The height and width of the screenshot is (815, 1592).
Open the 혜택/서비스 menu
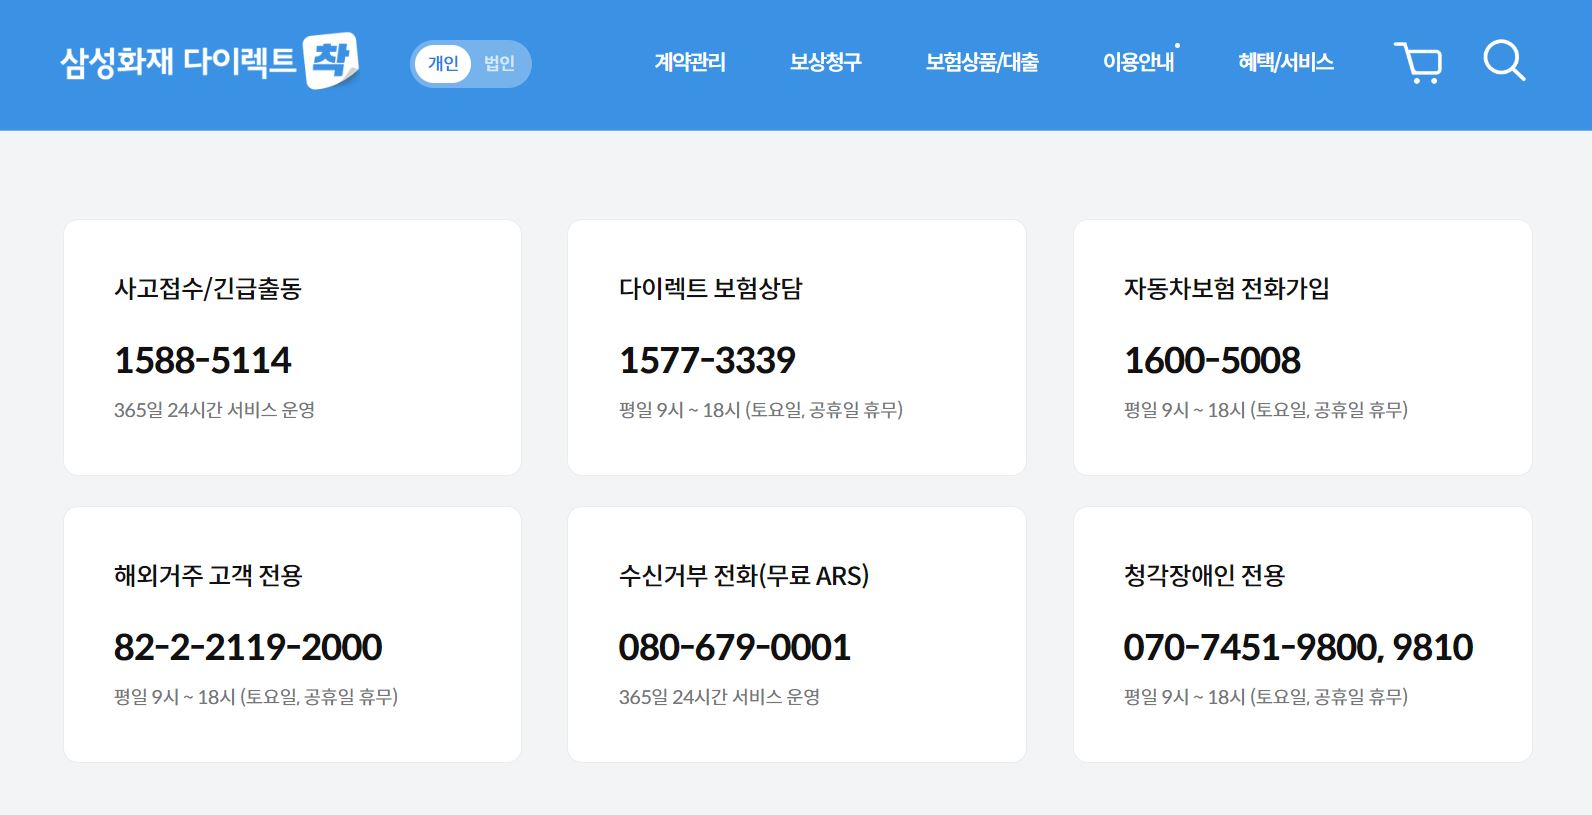pos(1286,62)
